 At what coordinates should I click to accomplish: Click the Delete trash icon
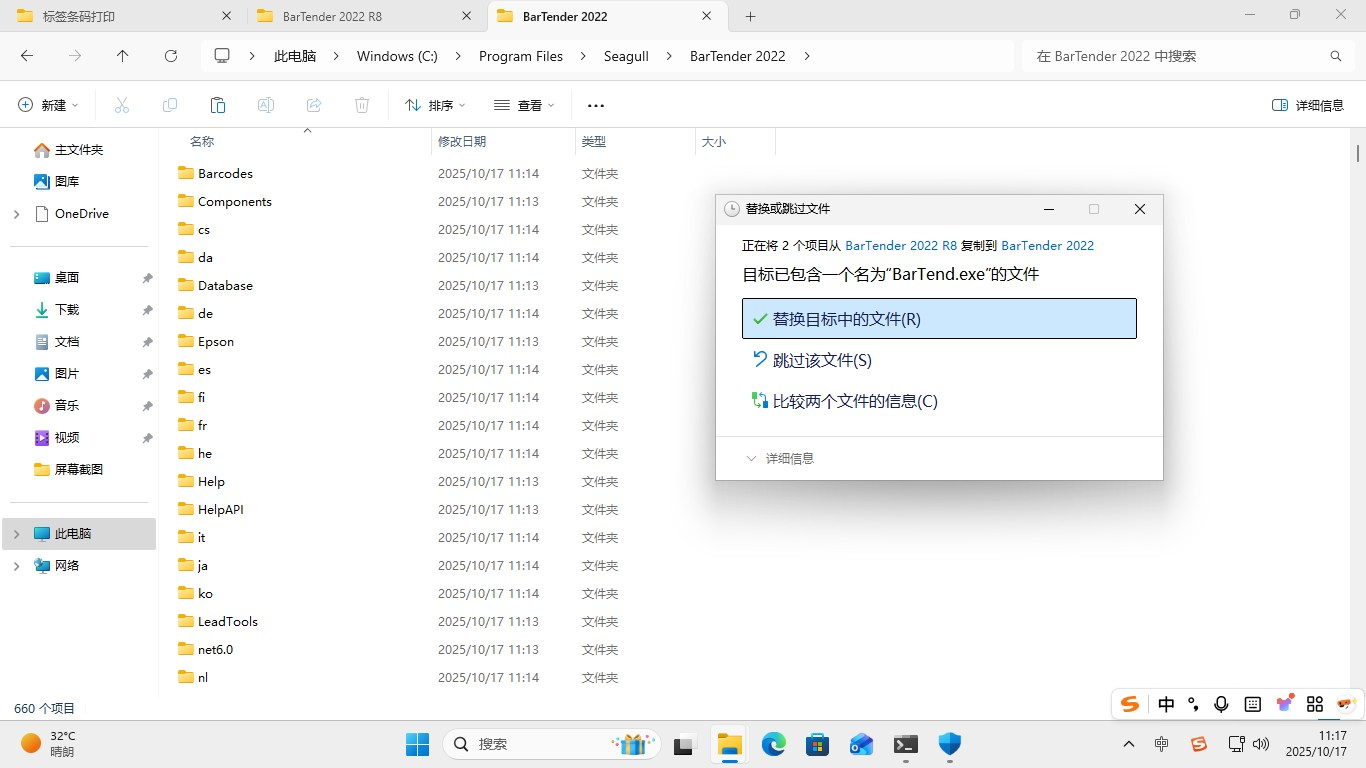click(x=362, y=105)
